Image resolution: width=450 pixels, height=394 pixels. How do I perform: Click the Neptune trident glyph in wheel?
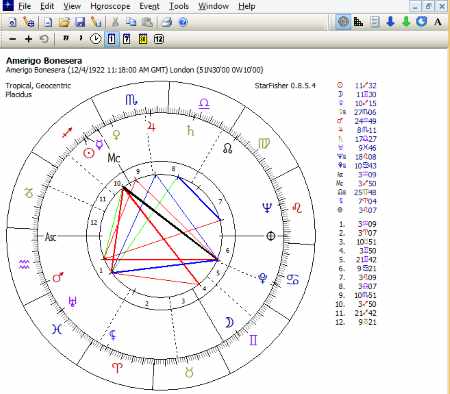tap(267, 208)
